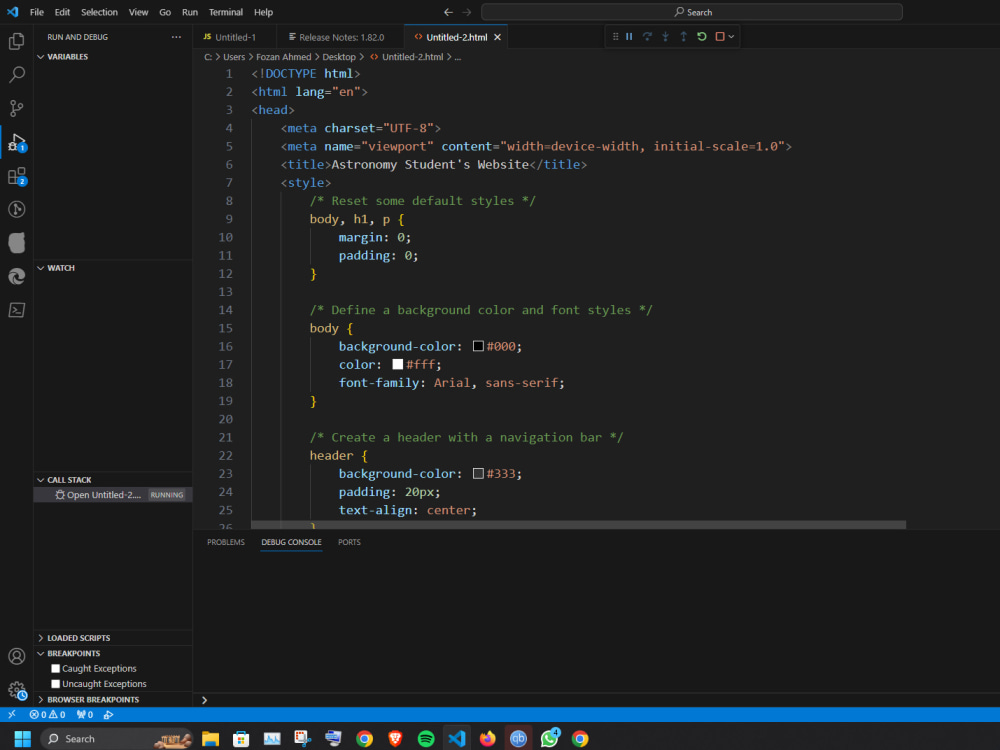Viewport: 1000px width, 750px height.
Task: Click the Fozan Ahmed breadcrumb segment
Action: point(284,57)
